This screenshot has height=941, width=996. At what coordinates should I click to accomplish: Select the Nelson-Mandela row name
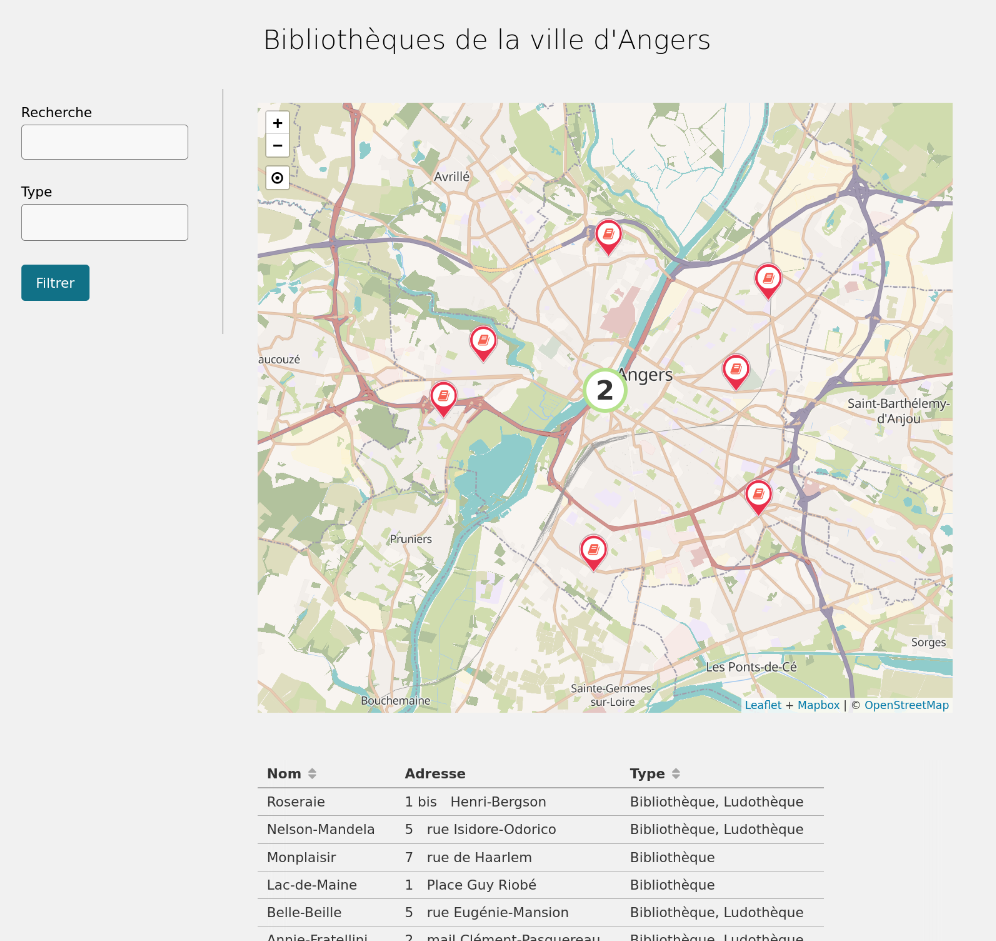click(321, 829)
